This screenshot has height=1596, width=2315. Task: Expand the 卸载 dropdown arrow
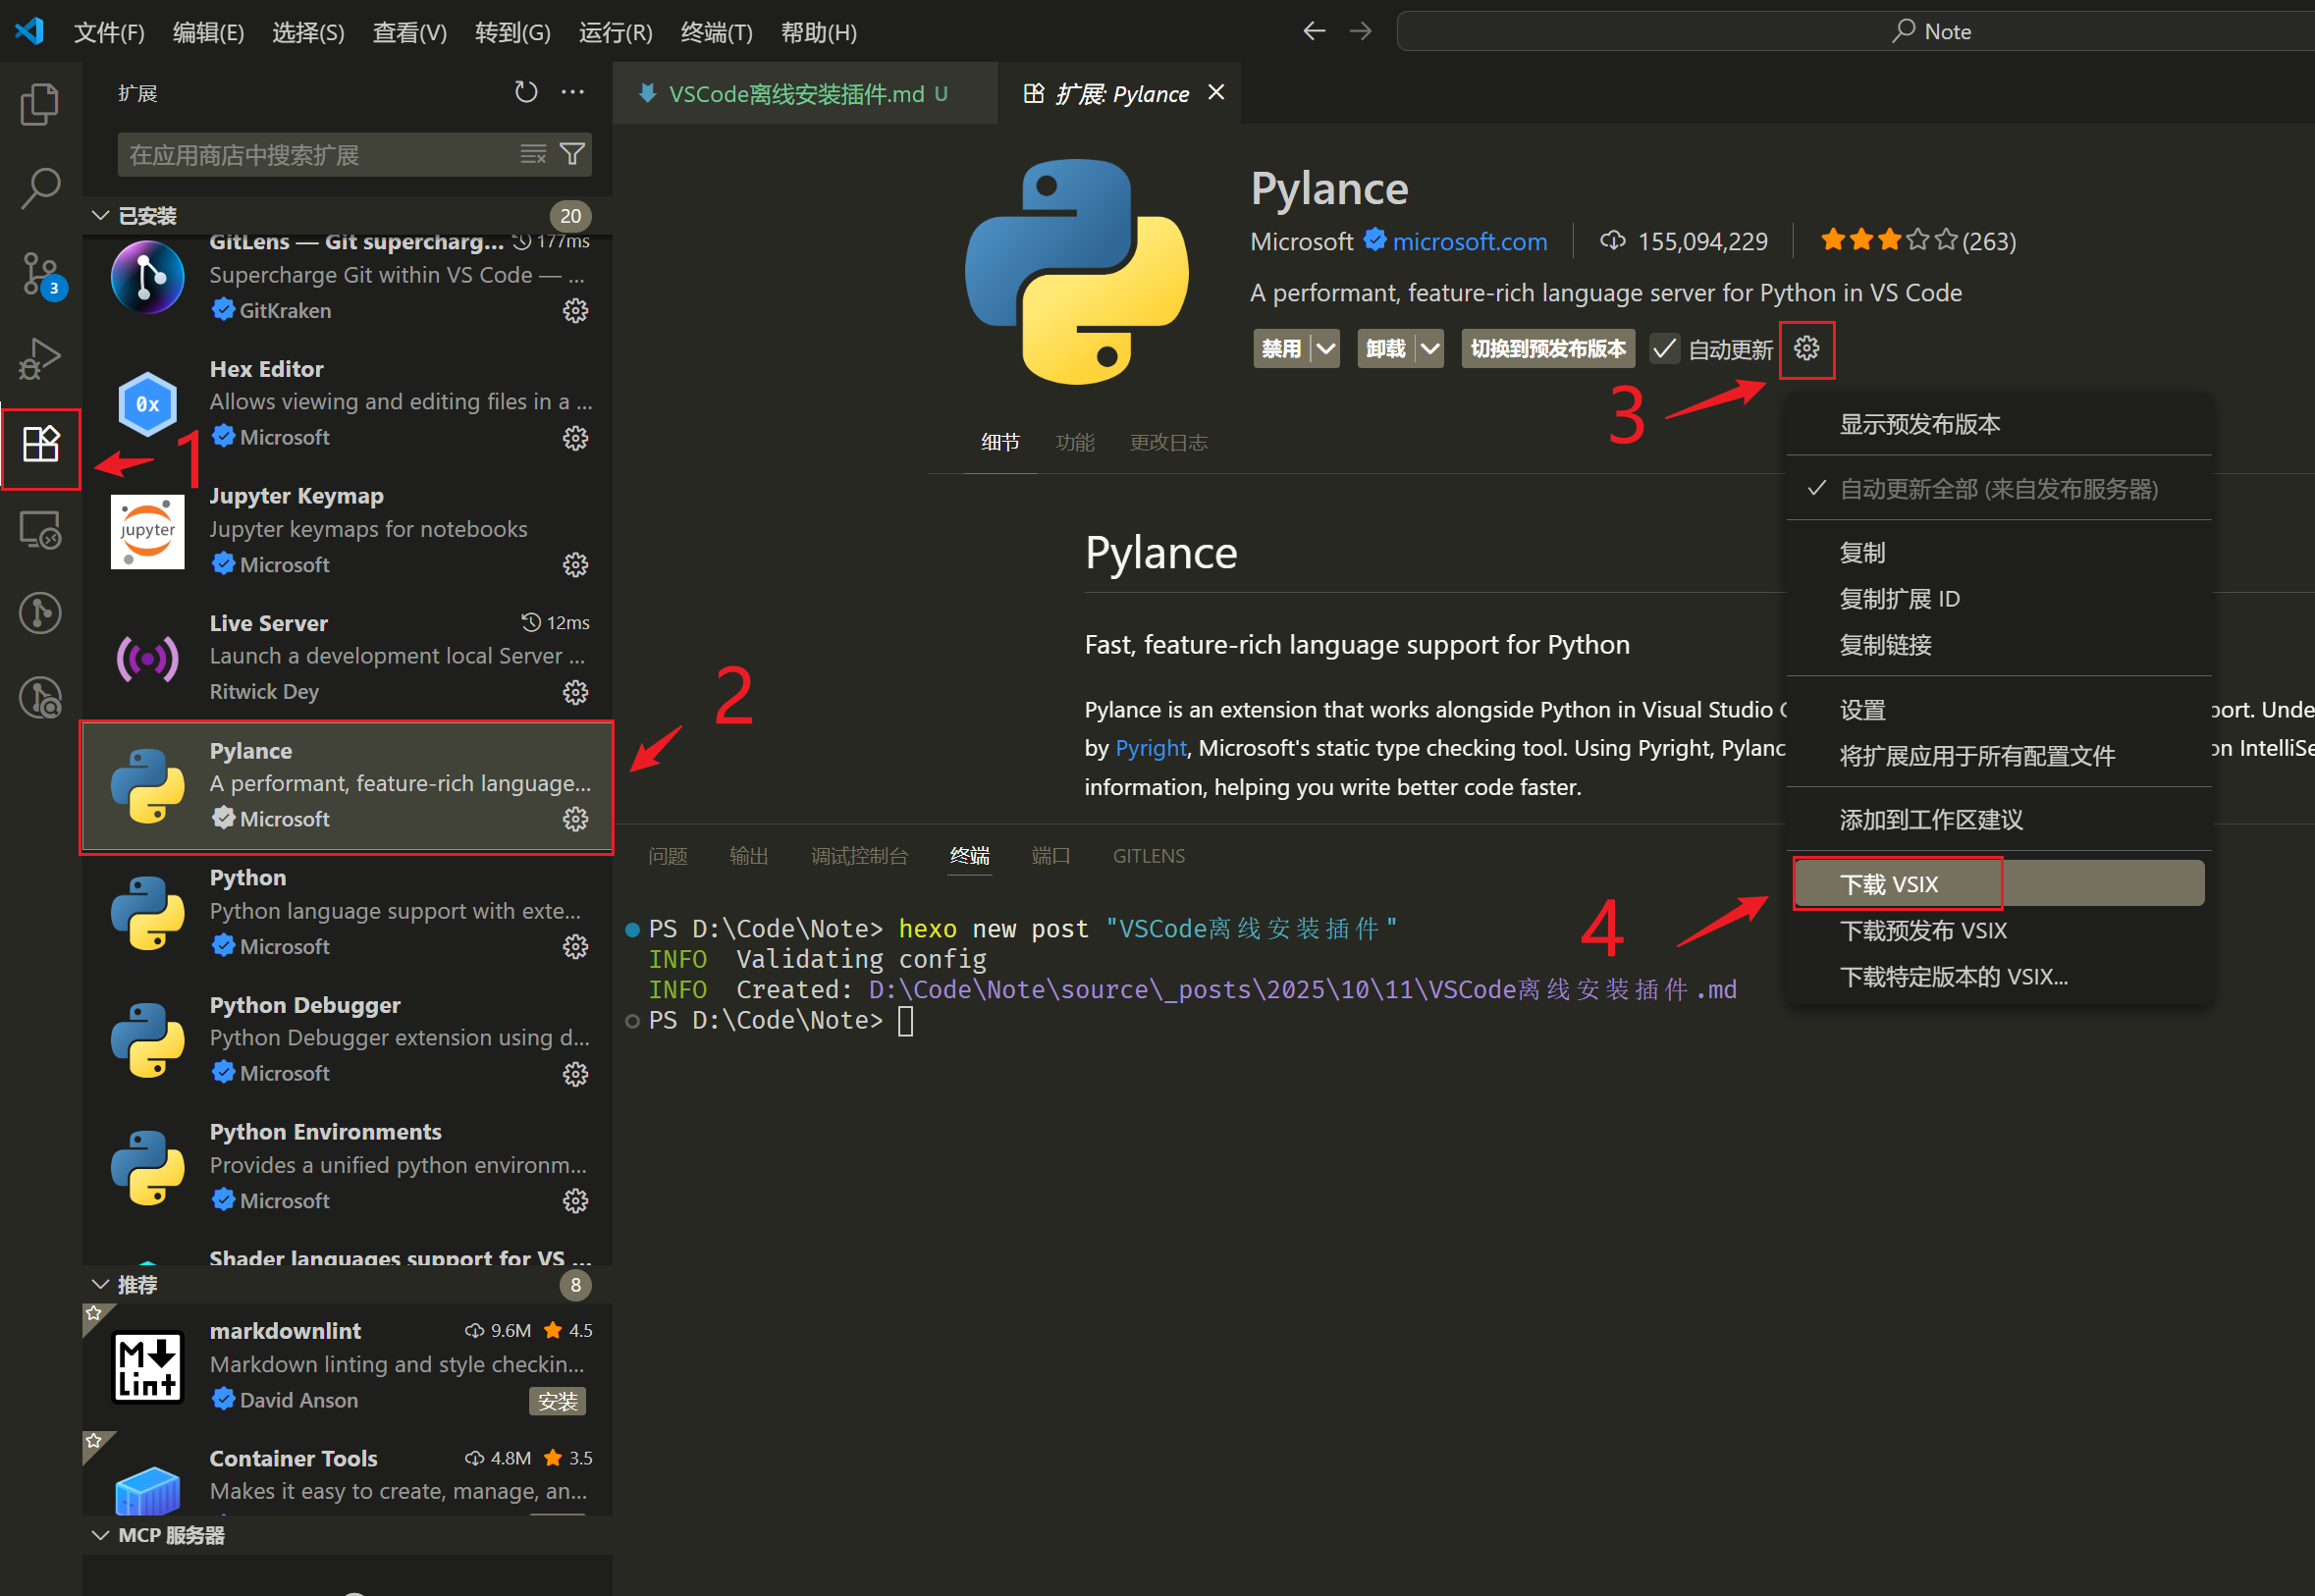pos(1430,349)
